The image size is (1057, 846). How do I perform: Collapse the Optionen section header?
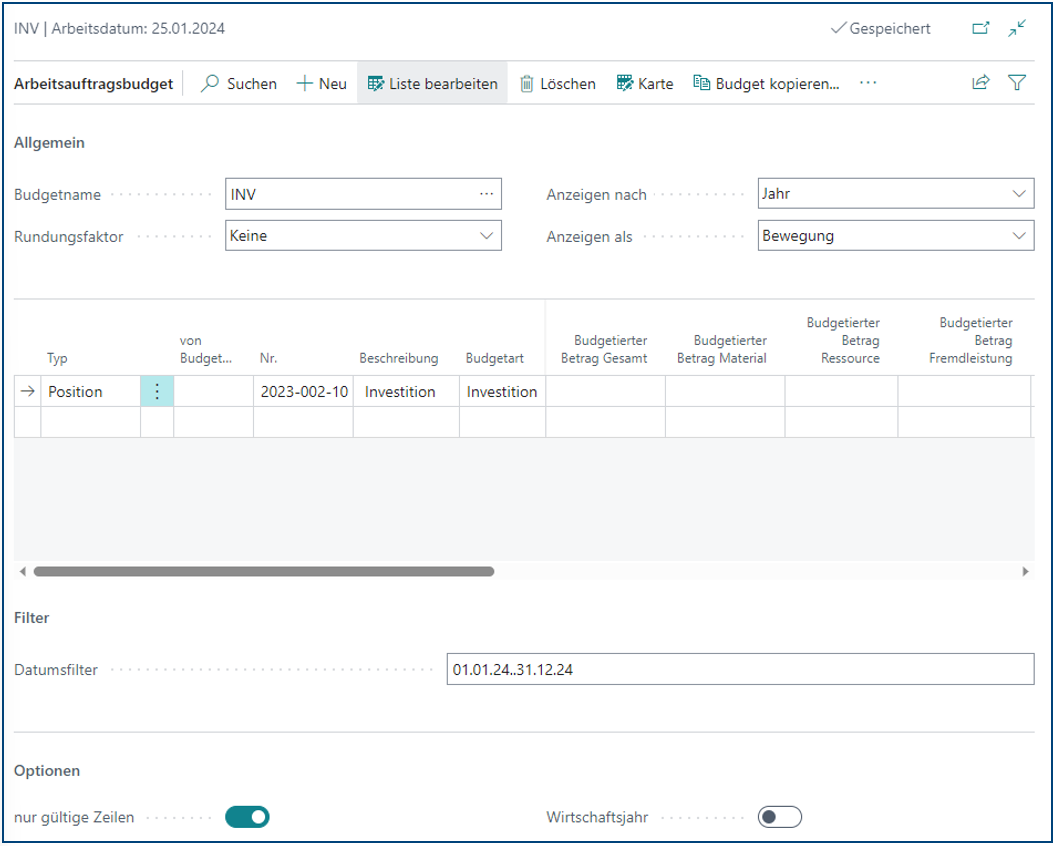pyautogui.click(x=47, y=771)
